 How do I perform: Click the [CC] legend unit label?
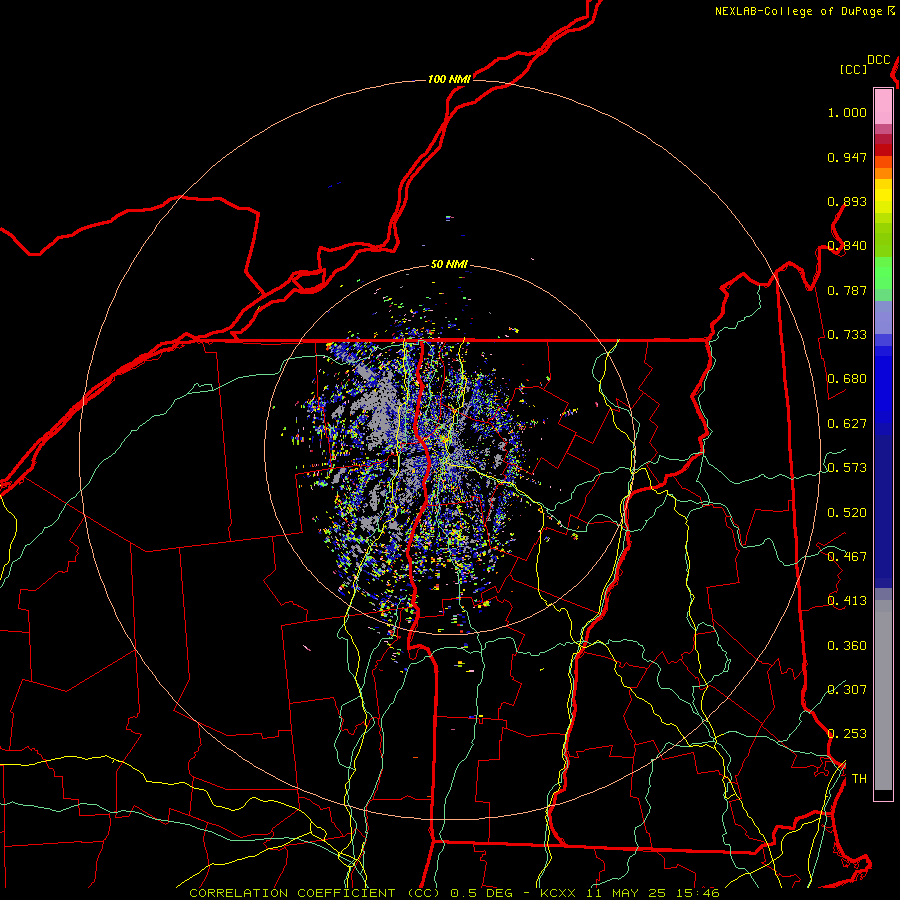point(853,69)
